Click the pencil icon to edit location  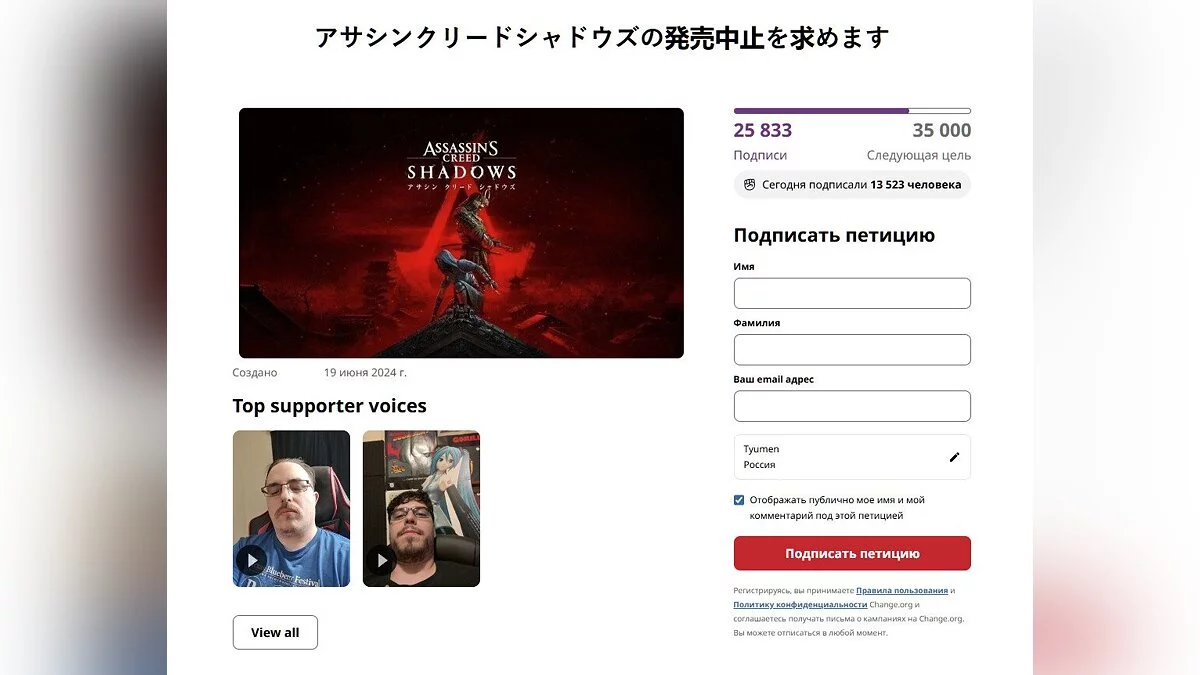[x=954, y=457]
